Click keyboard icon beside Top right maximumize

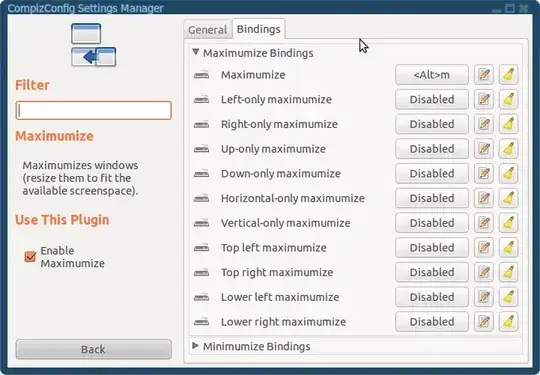(201, 272)
